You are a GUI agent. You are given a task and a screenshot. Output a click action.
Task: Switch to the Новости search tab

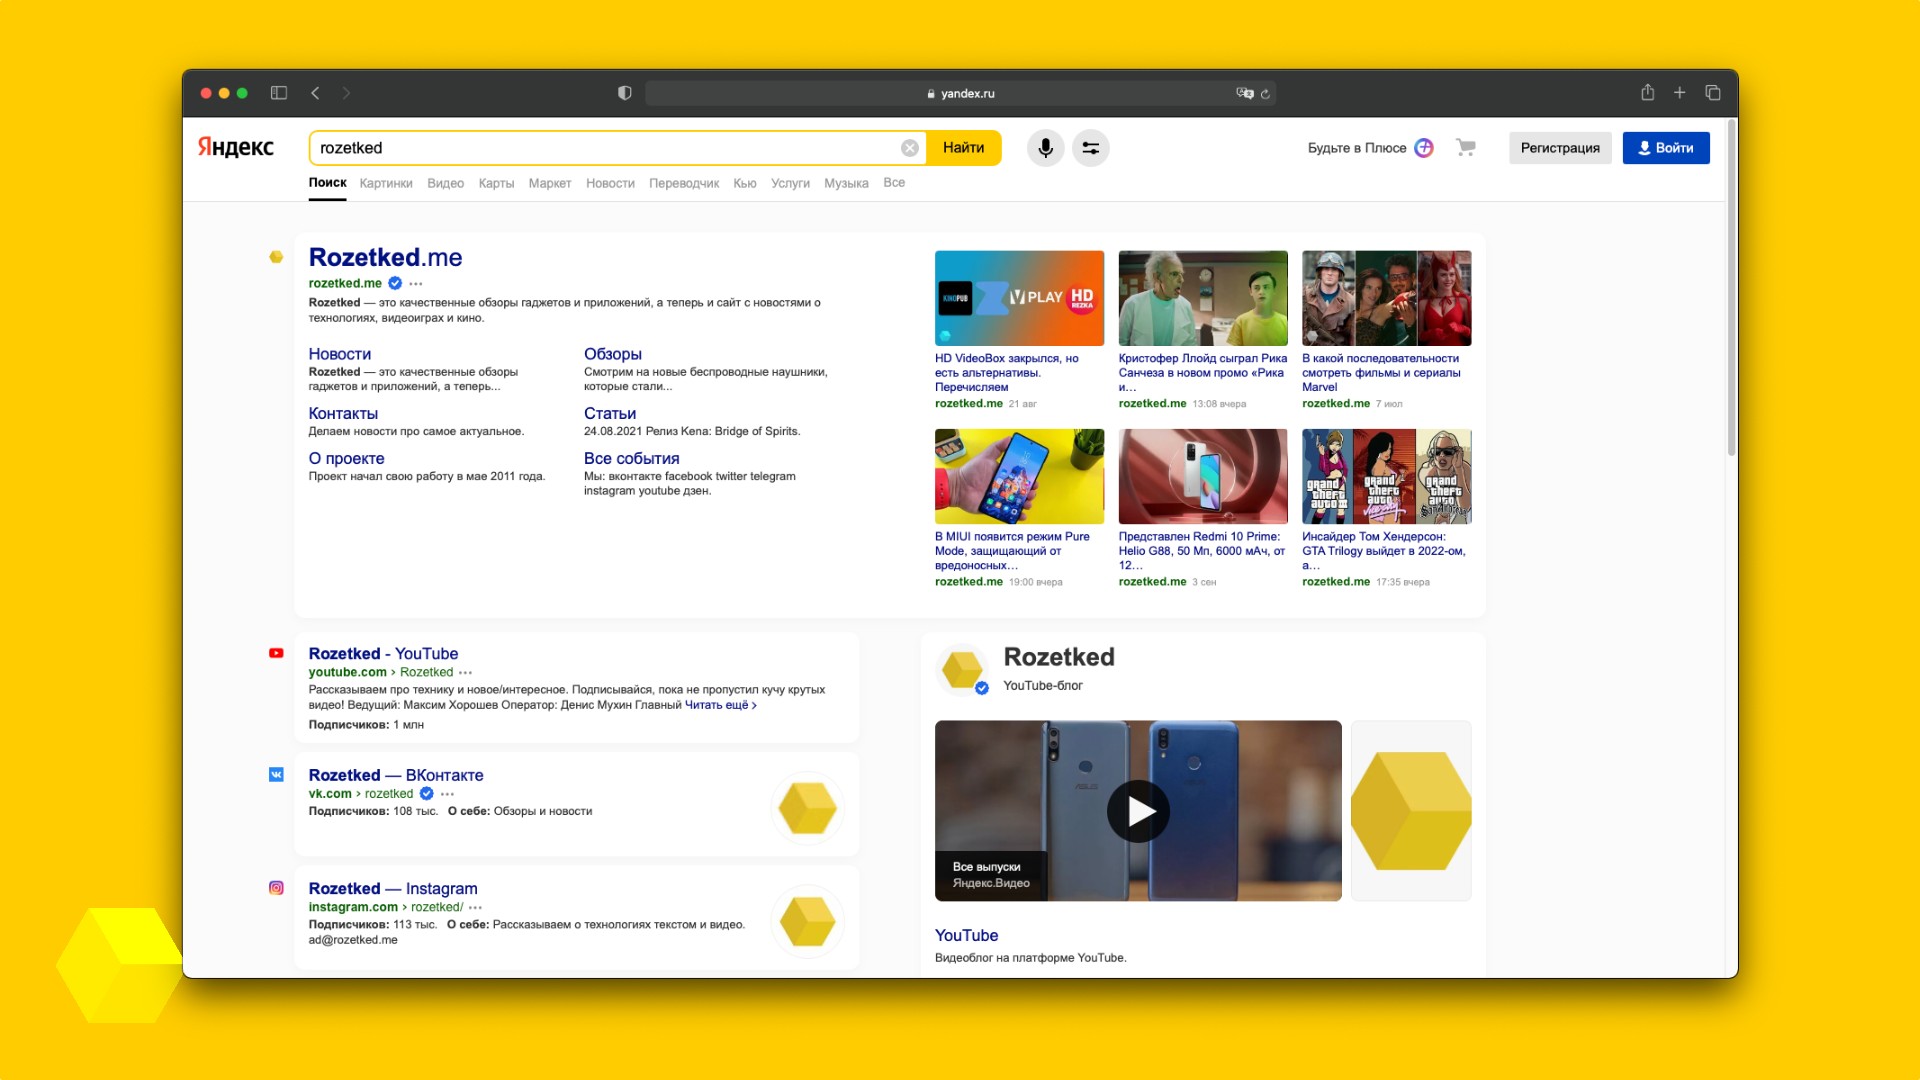click(x=610, y=183)
